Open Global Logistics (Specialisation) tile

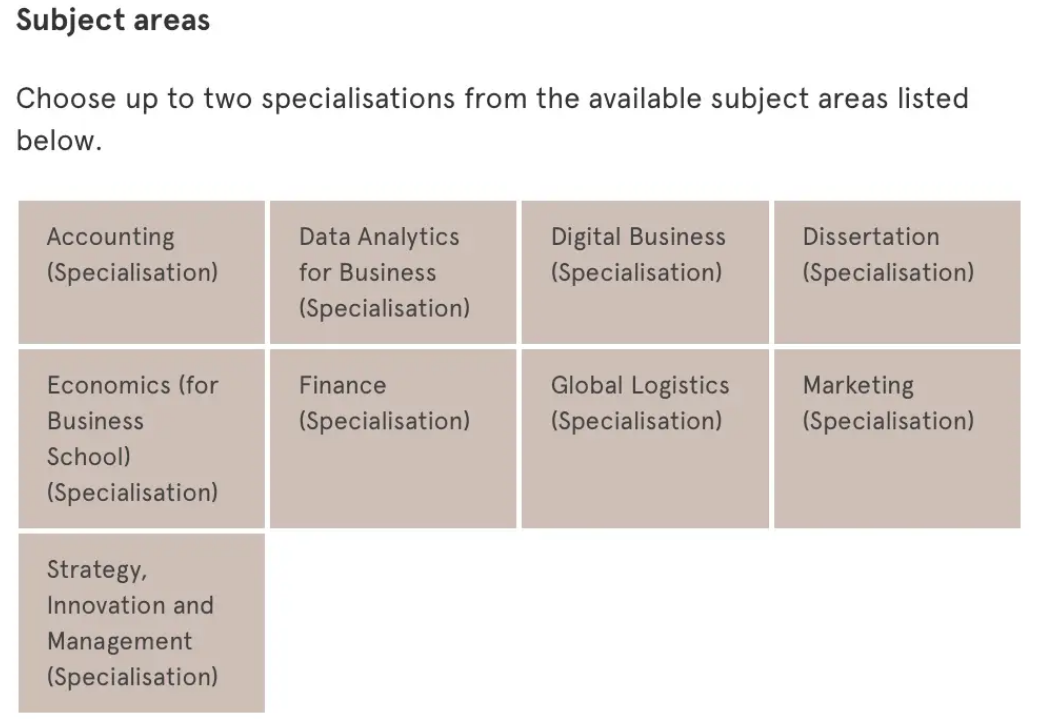(645, 439)
